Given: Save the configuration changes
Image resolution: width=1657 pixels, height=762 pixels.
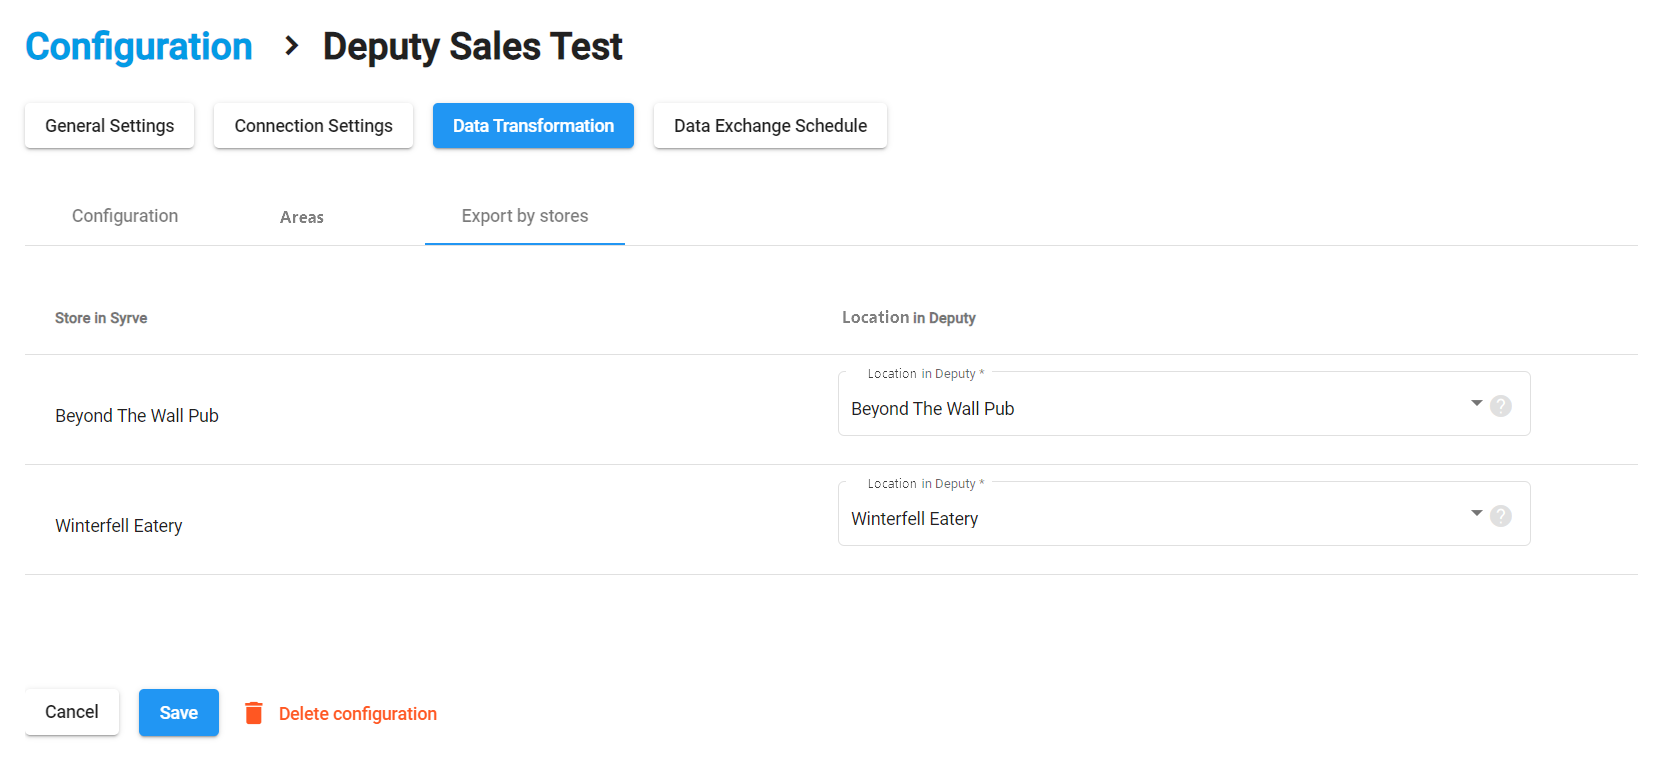Looking at the screenshot, I should pos(178,713).
